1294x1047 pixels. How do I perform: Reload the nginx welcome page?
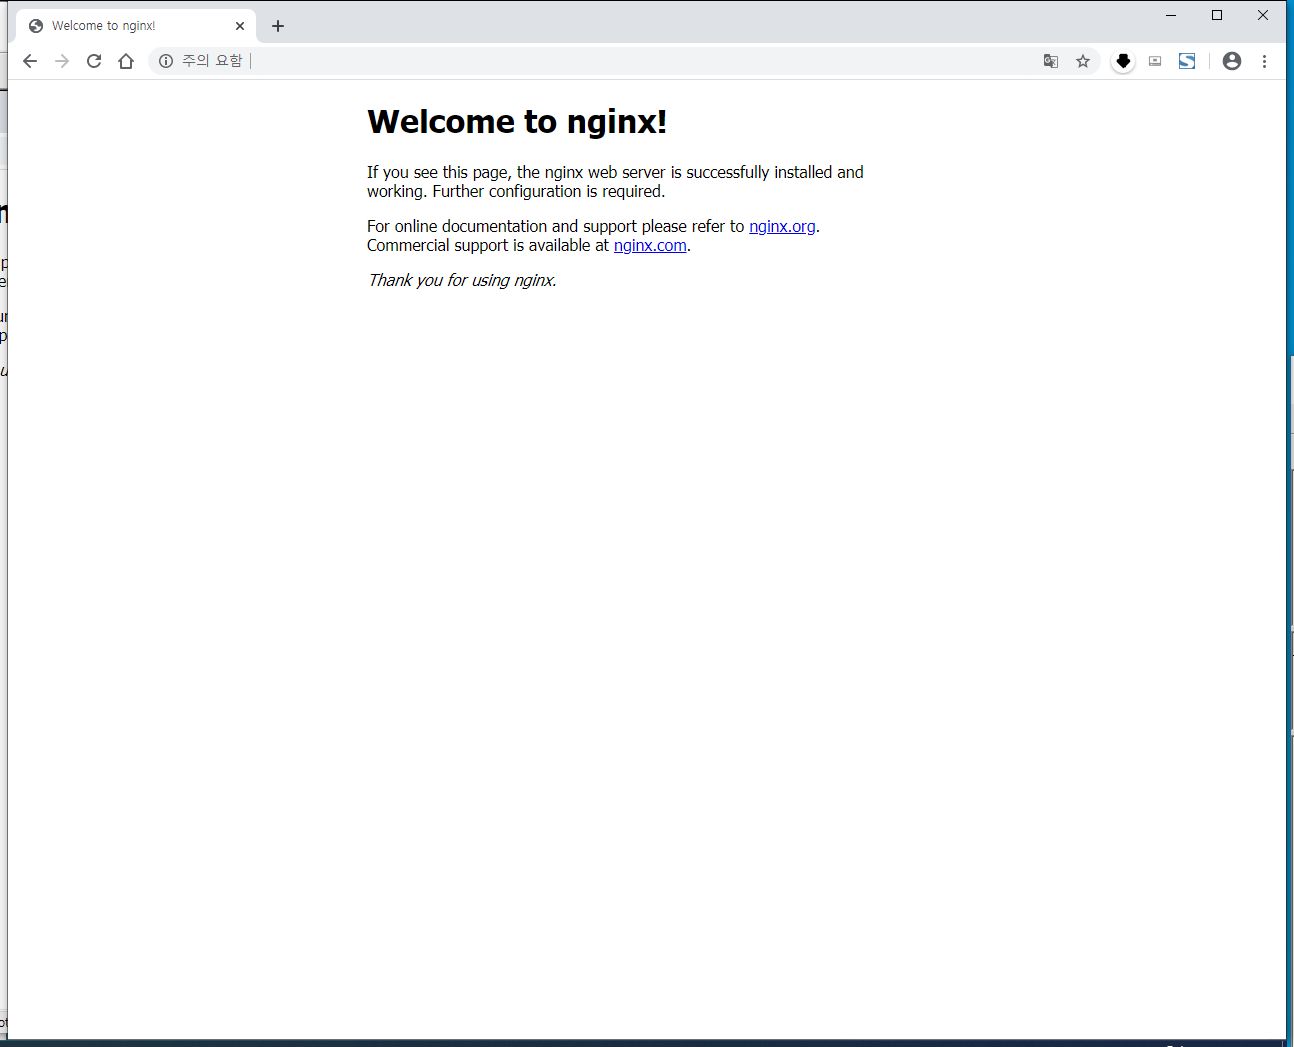tap(94, 61)
